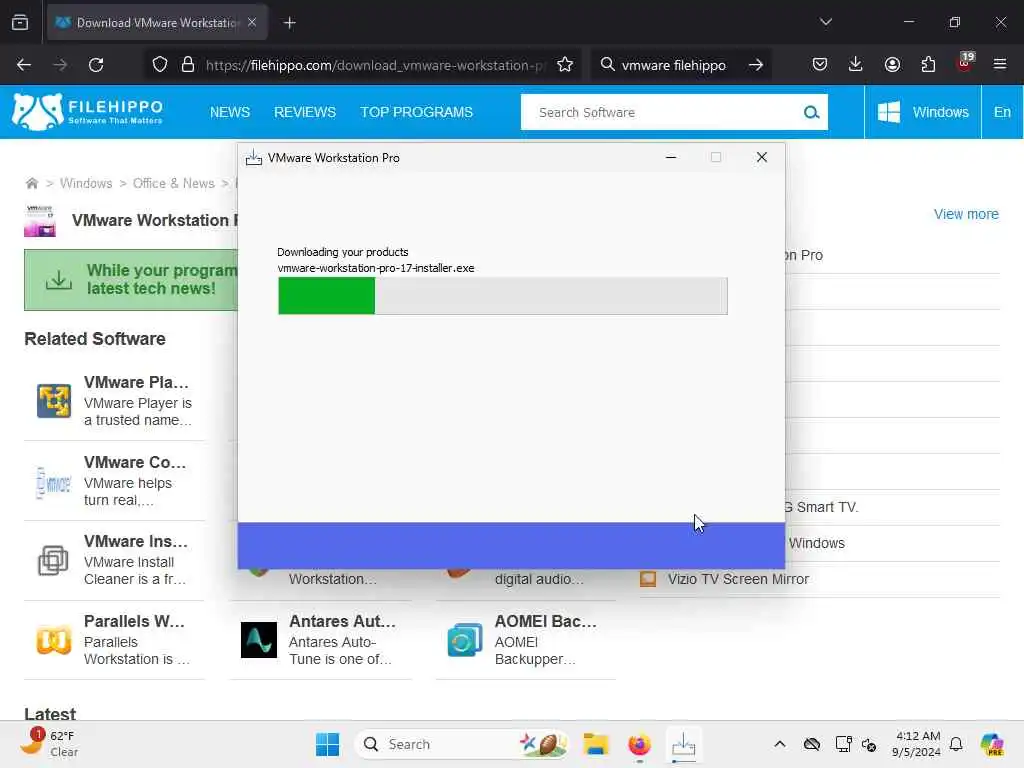The width and height of the screenshot is (1024, 768).
Task: Minimize the VMware Workstation Pro installer window
Action: point(671,157)
